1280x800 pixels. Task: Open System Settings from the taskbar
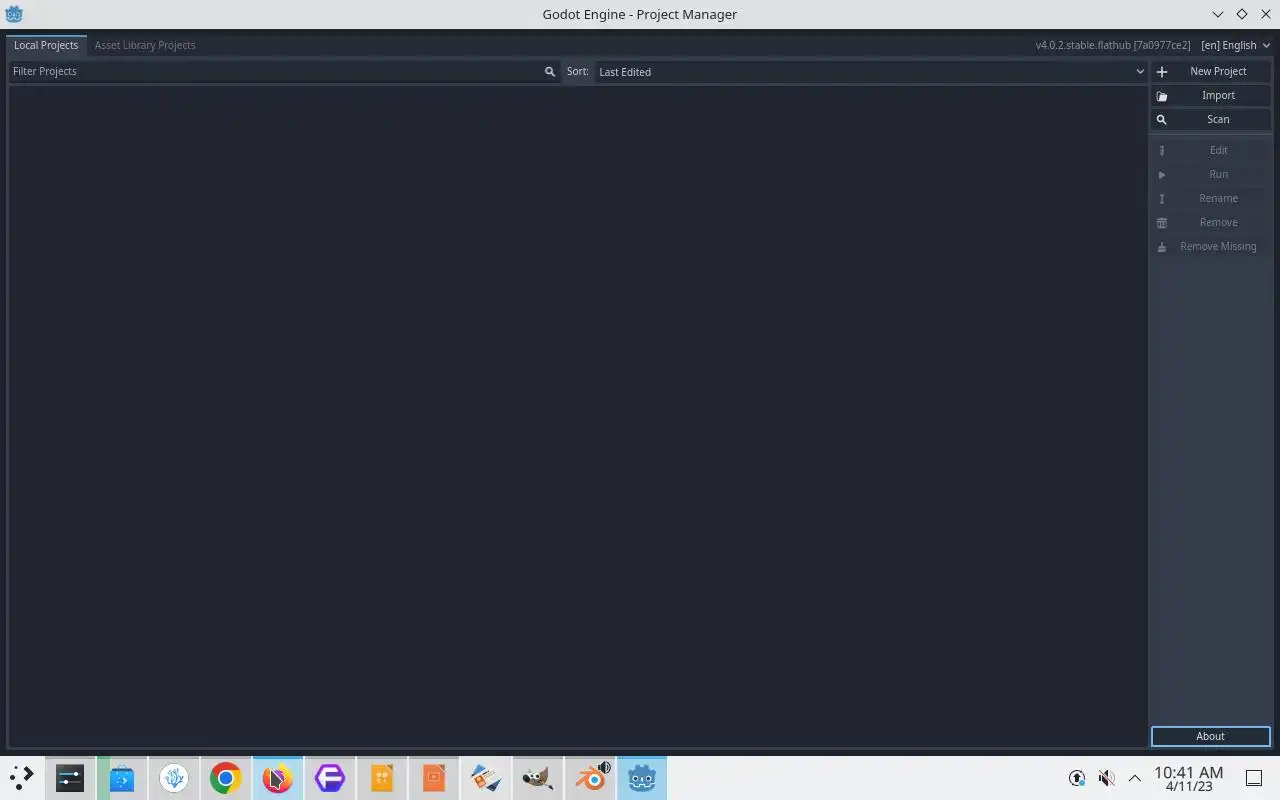(70, 778)
